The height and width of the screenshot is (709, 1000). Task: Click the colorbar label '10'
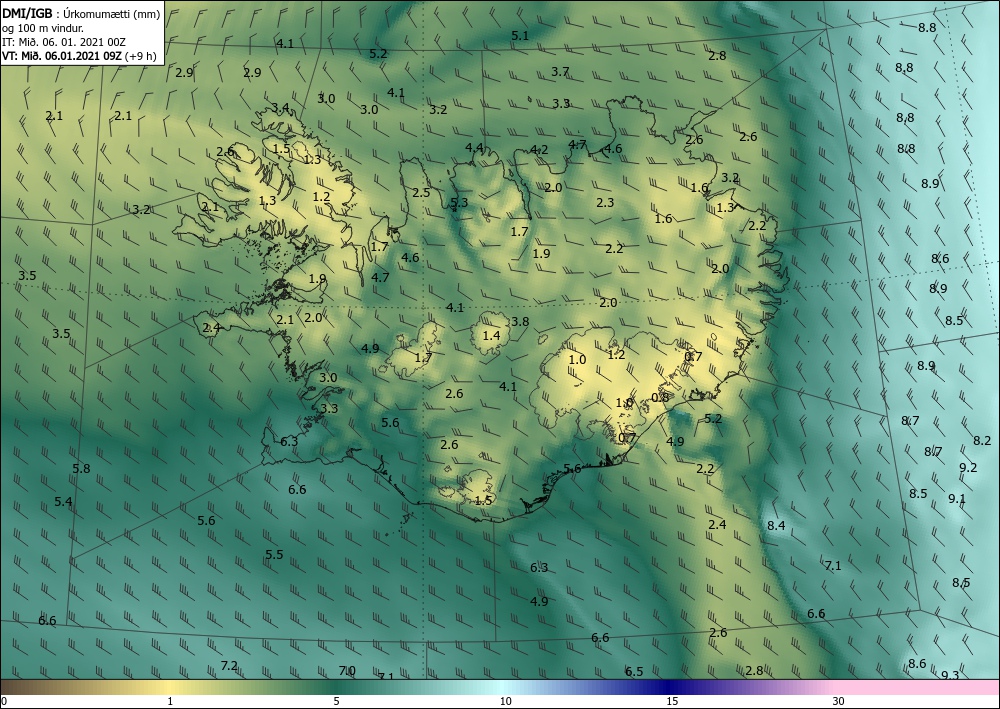[505, 701]
